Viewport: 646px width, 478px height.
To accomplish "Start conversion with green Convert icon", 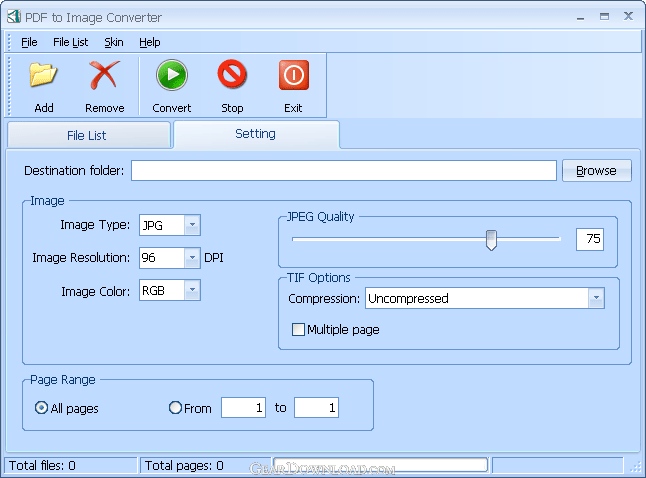I will [x=172, y=75].
